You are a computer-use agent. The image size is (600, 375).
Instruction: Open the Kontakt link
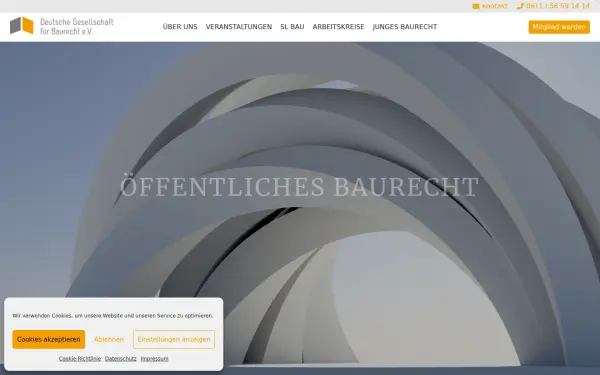point(494,6)
